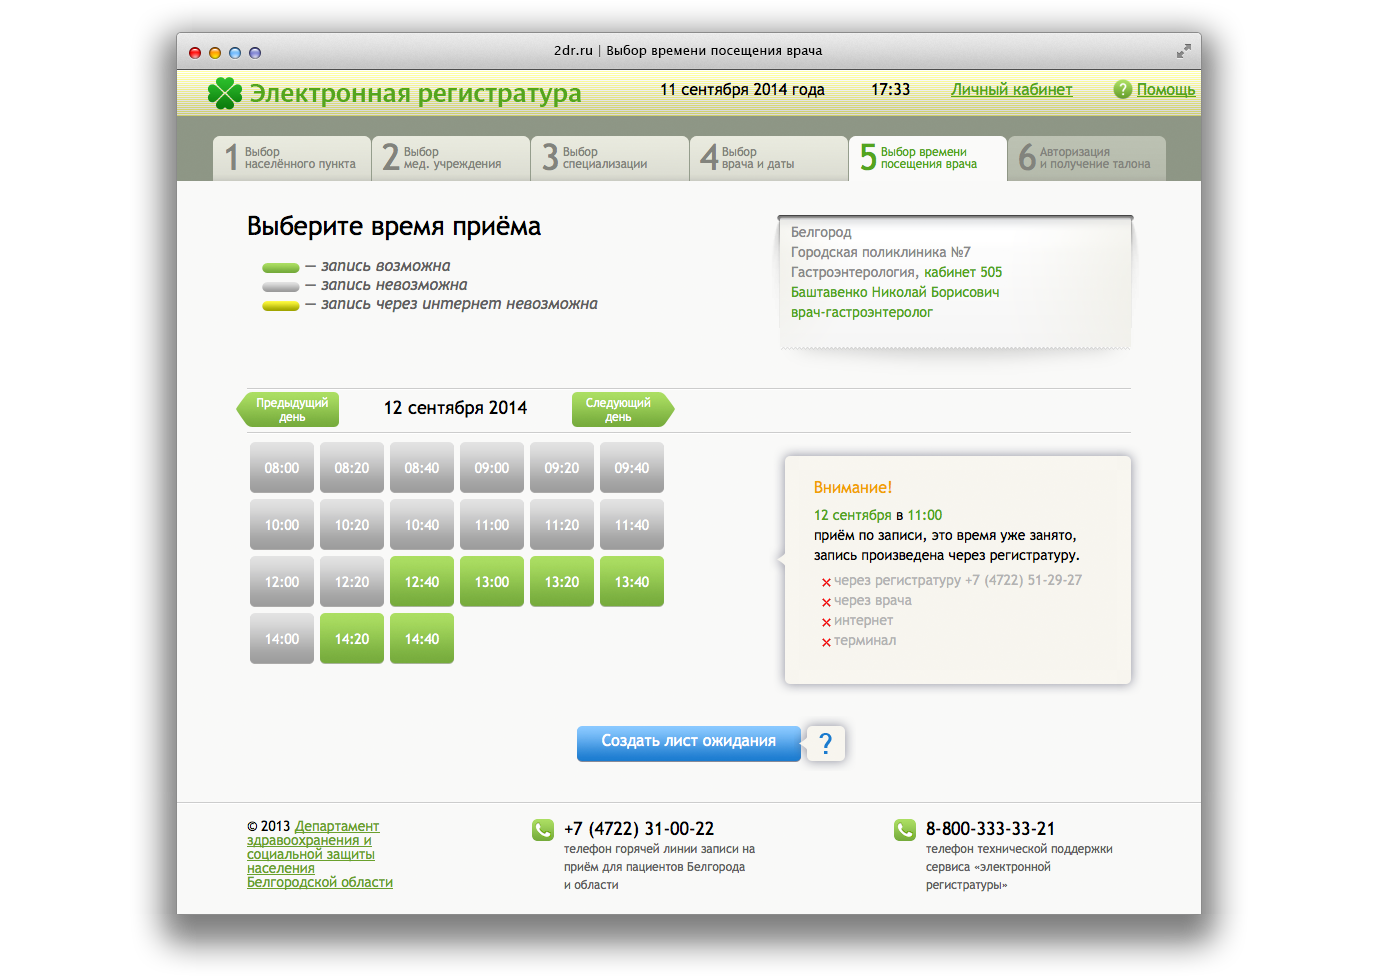
Task: Click the green legend swatch for запись возможна
Action: click(x=281, y=268)
